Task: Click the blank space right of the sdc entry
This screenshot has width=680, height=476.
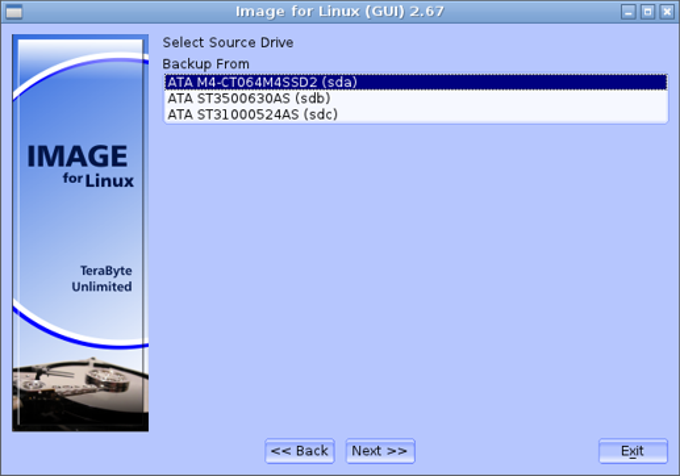Action: (x=500, y=114)
